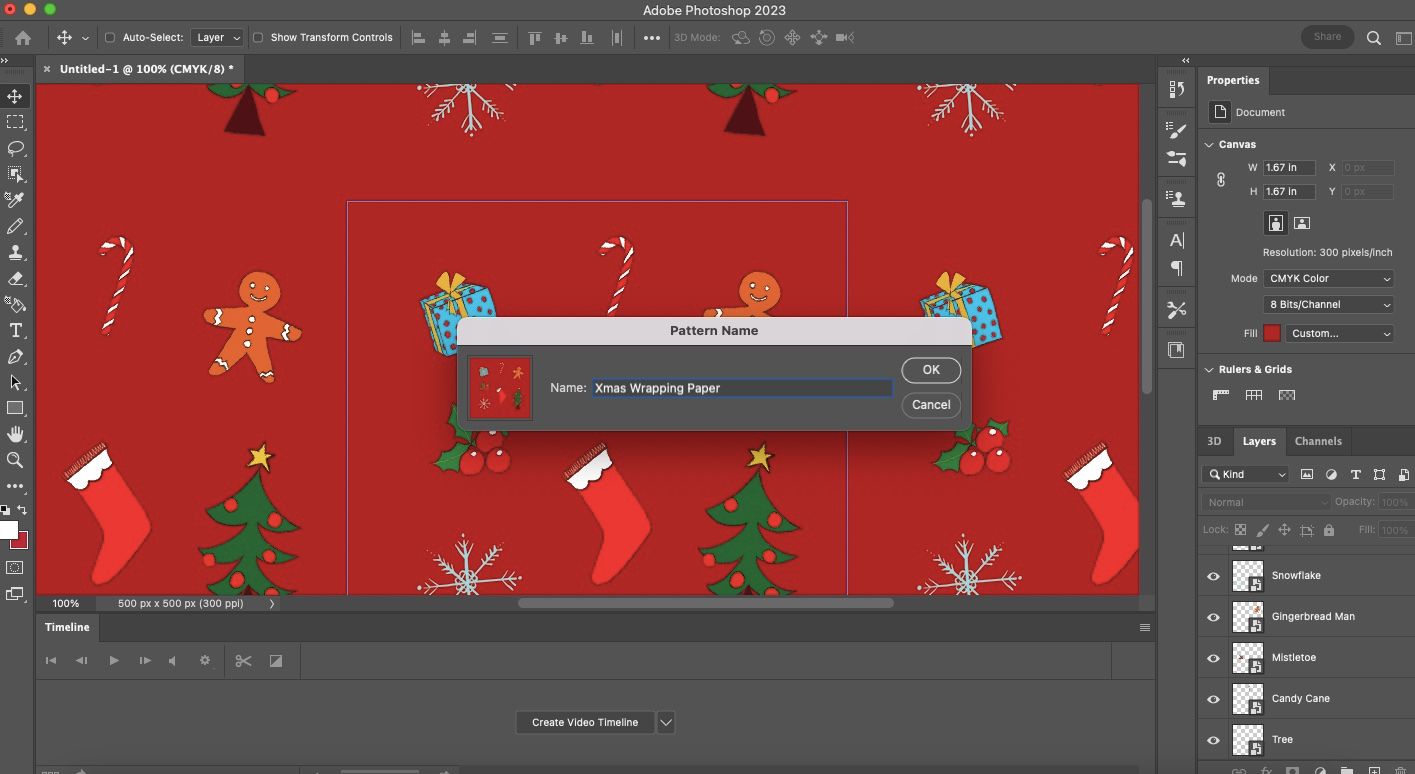This screenshot has width=1415, height=774.
Task: Click OK in Pattern Name dialog
Action: pos(930,370)
